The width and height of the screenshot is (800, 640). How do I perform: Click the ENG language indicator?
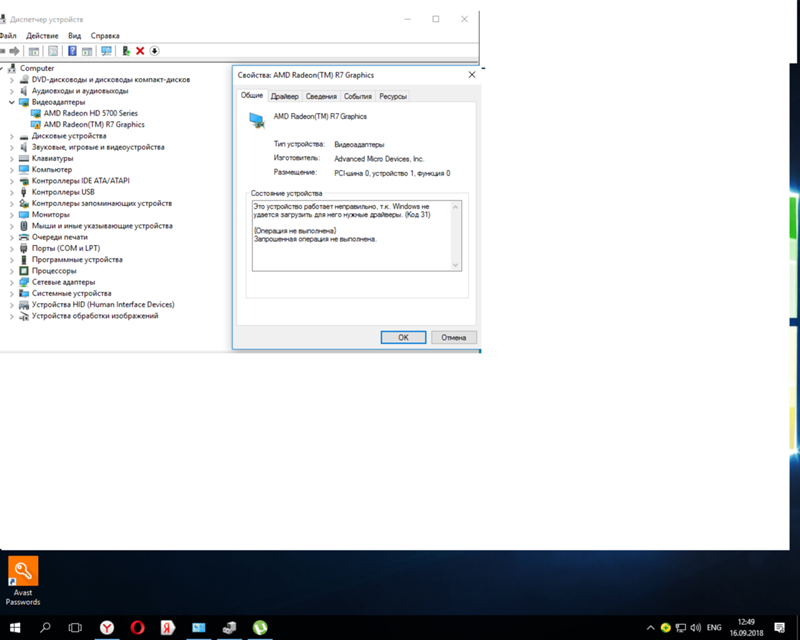tap(714, 628)
